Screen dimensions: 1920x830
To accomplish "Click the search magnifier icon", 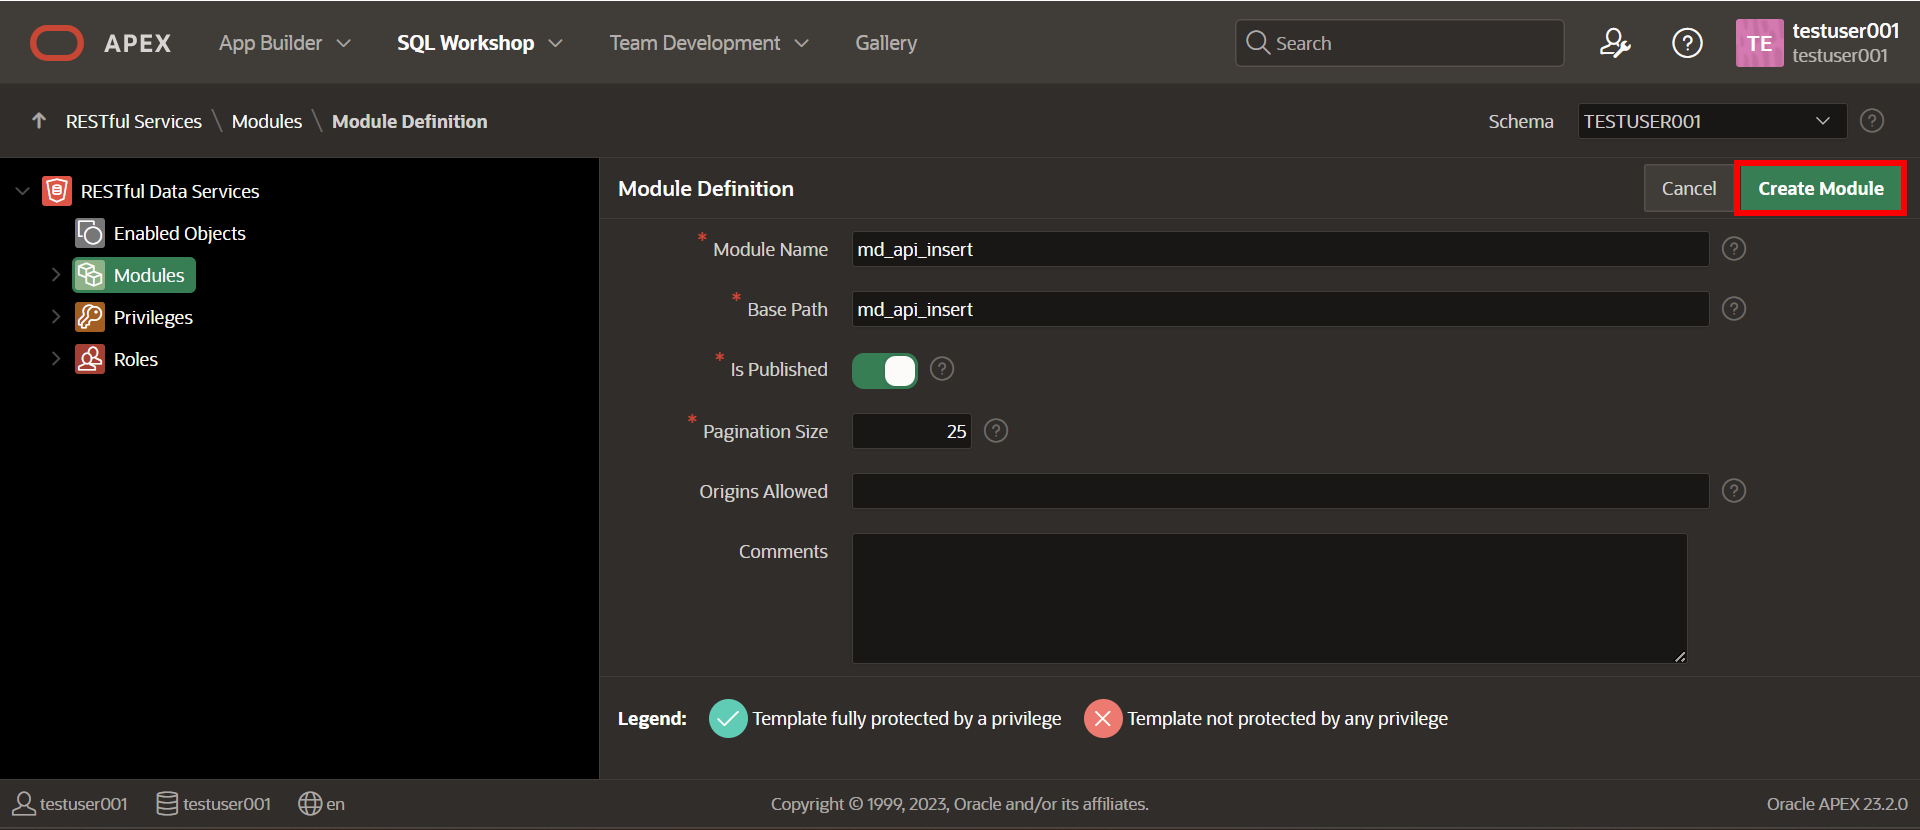I will pos(1258,43).
